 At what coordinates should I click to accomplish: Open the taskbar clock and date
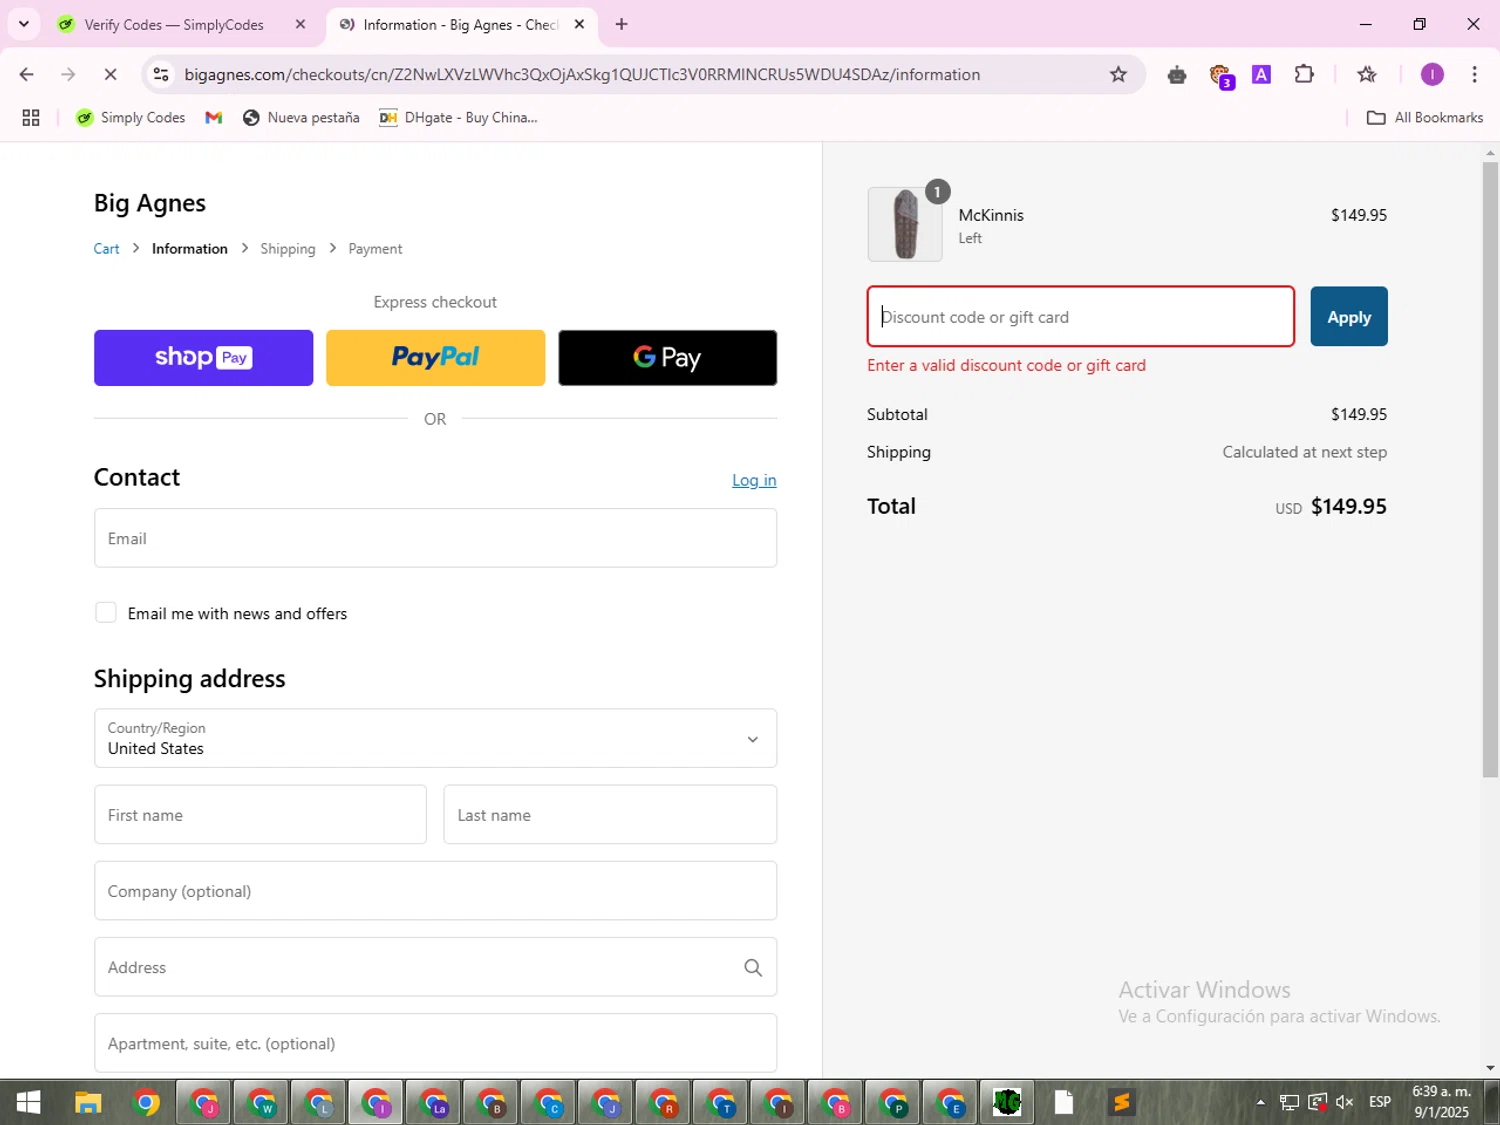1441,1102
